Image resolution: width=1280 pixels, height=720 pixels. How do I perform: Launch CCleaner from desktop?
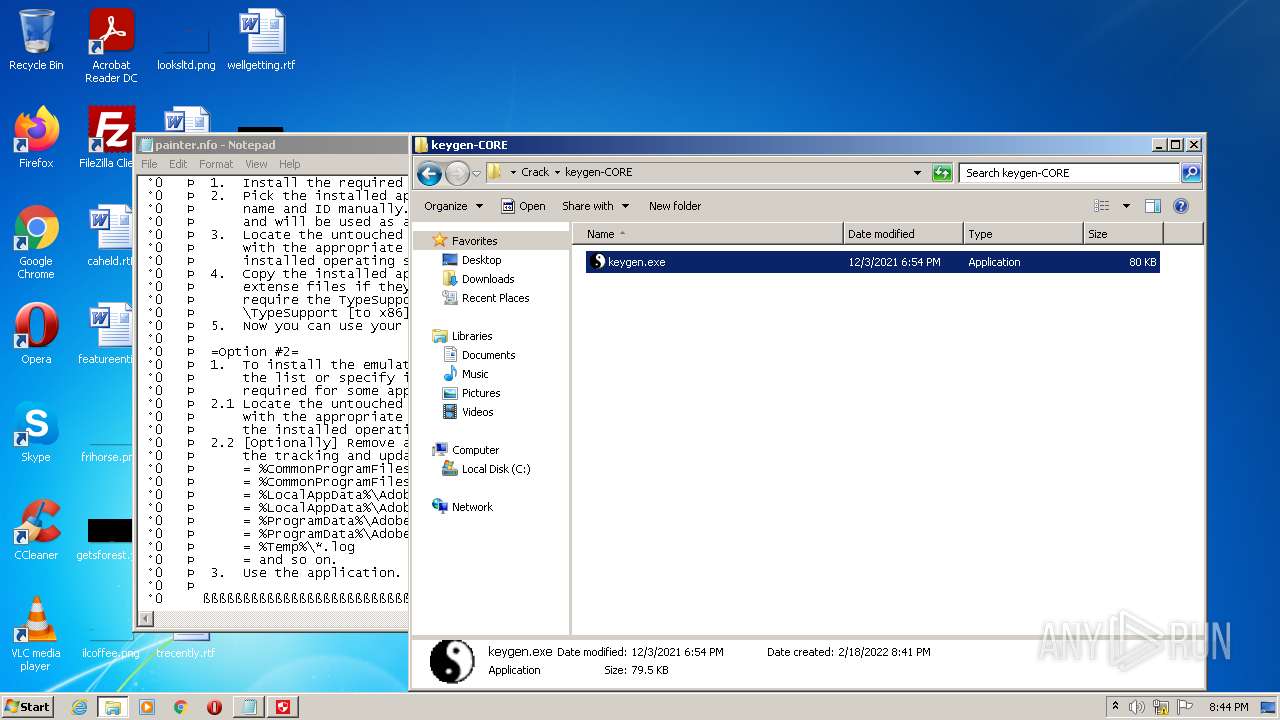click(x=36, y=530)
